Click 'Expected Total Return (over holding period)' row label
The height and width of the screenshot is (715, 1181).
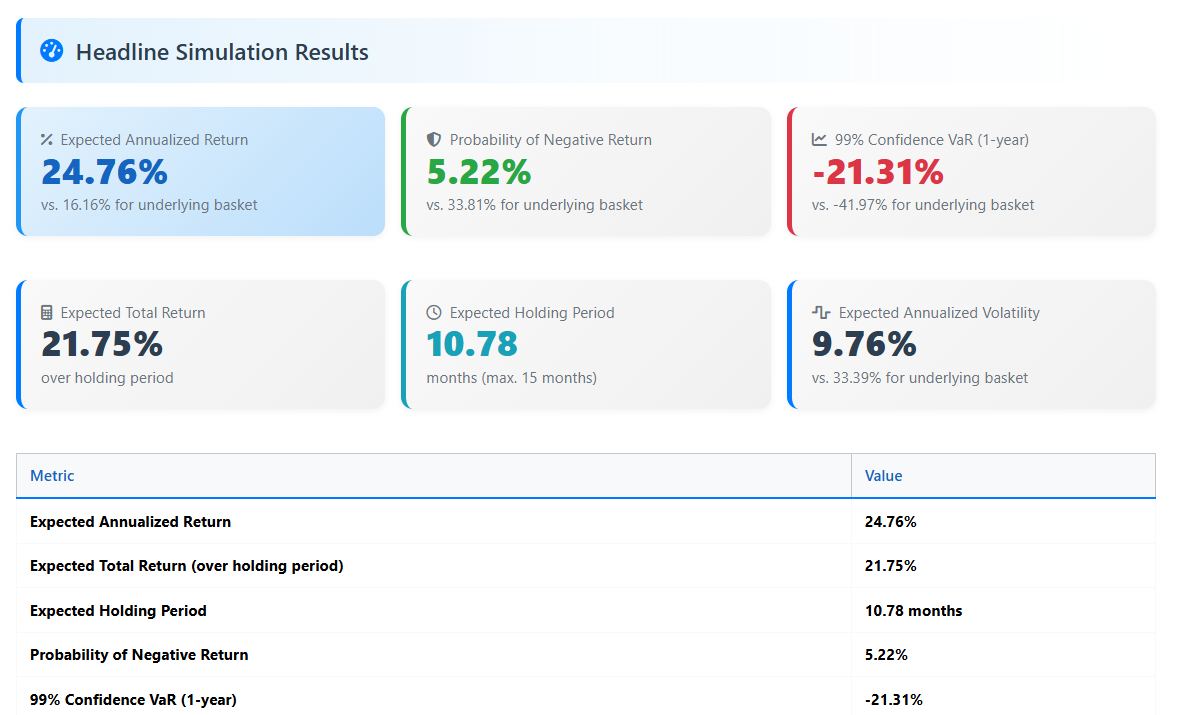[x=187, y=566]
